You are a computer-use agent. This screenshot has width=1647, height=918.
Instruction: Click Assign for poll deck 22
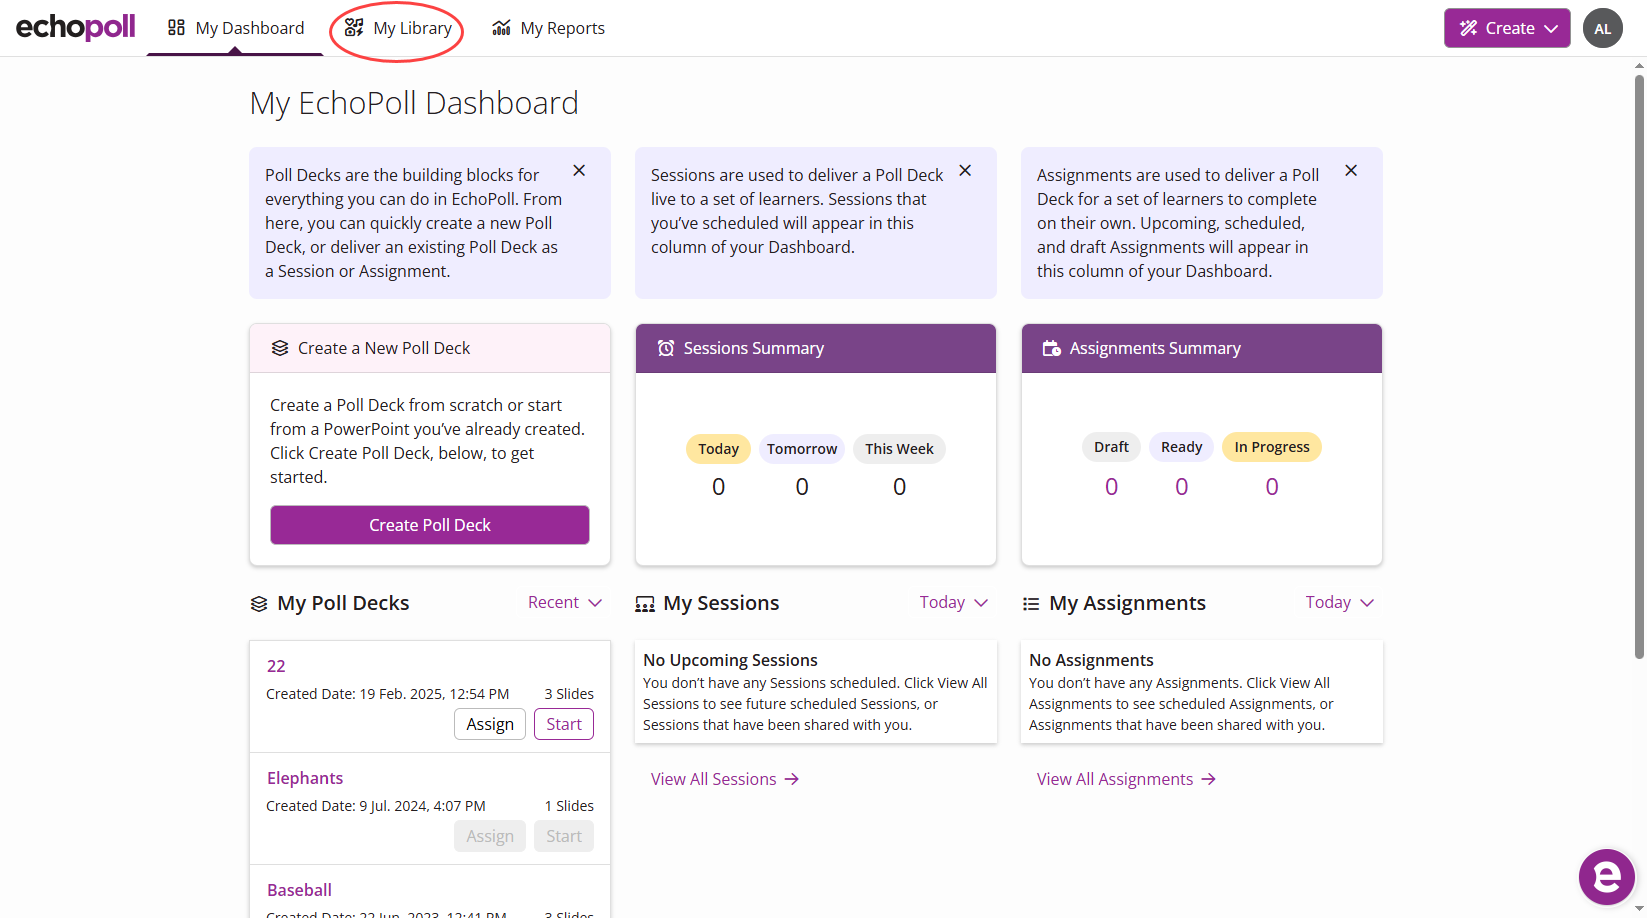point(490,724)
